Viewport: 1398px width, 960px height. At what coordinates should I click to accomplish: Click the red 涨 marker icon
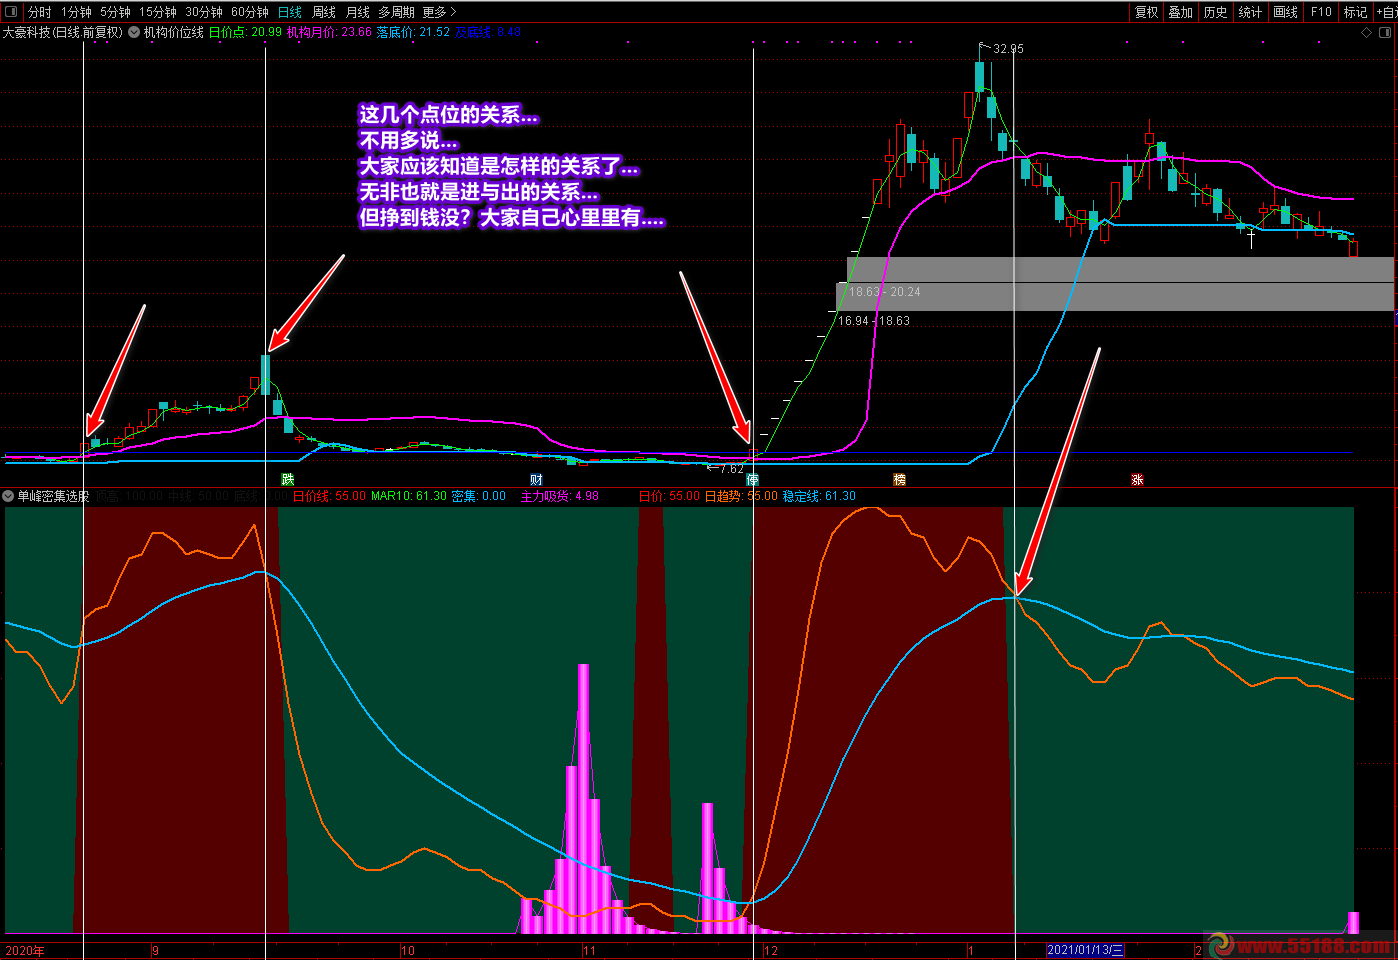[1137, 480]
